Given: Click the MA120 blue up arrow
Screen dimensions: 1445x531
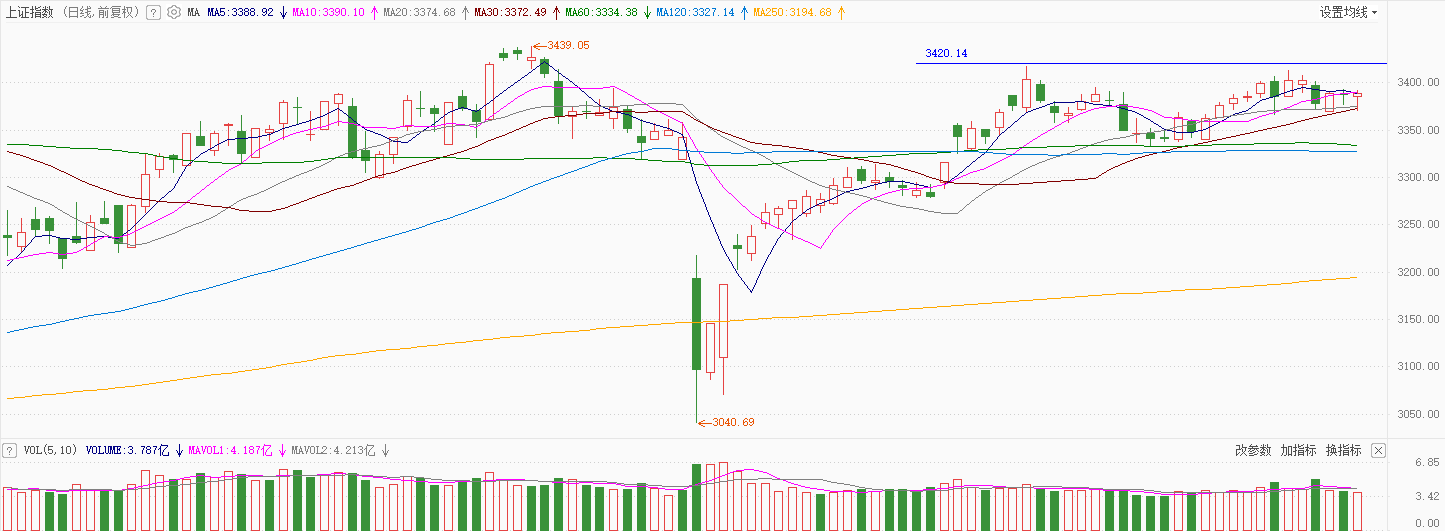Looking at the screenshot, I should [x=743, y=13].
